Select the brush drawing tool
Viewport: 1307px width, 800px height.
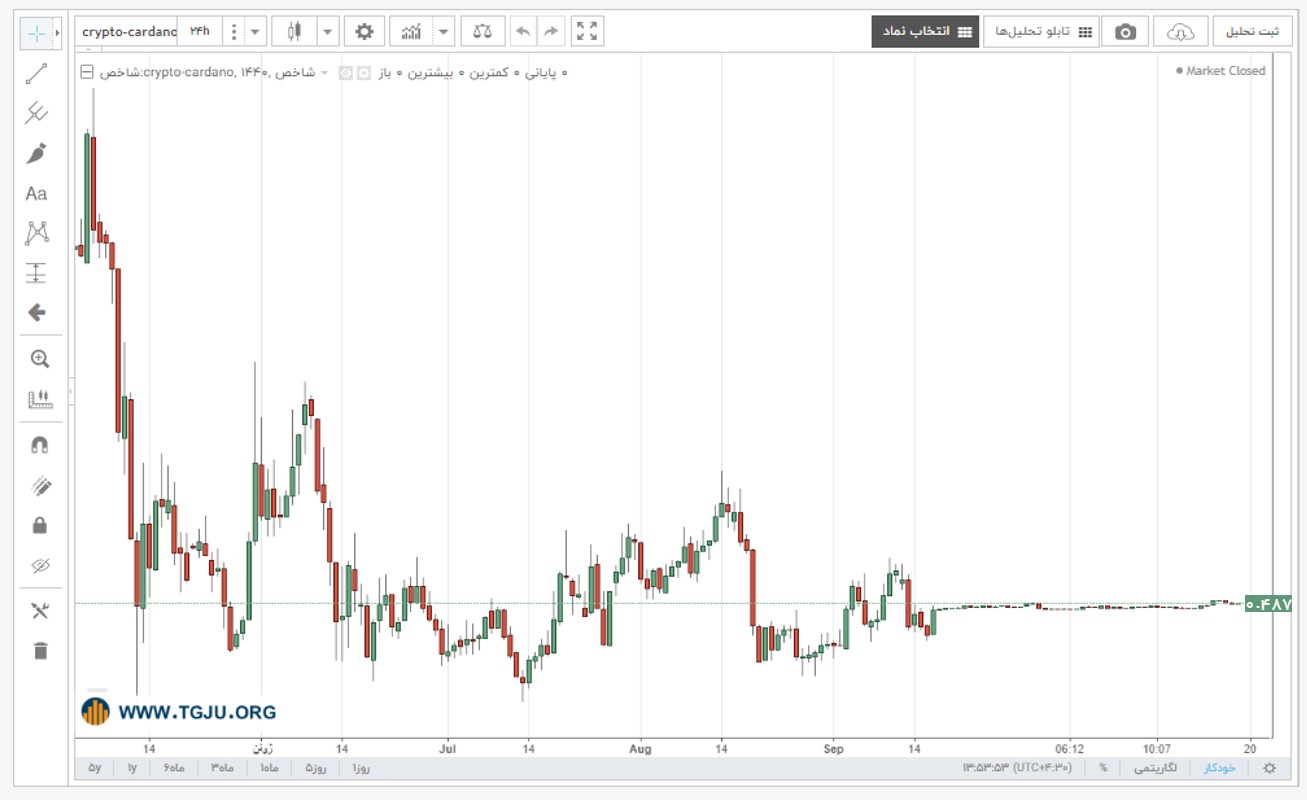pos(37,153)
